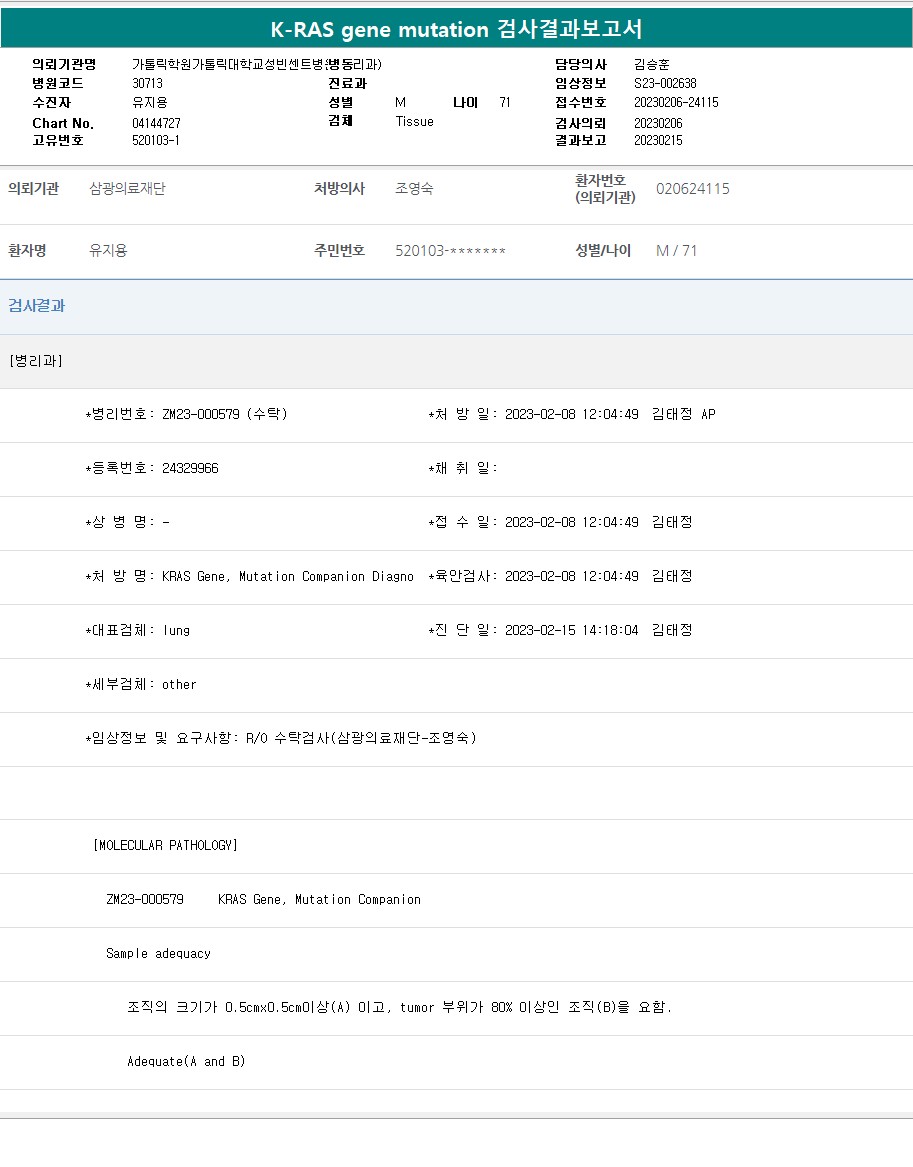Click the Chart No. value 04144727

156,123
